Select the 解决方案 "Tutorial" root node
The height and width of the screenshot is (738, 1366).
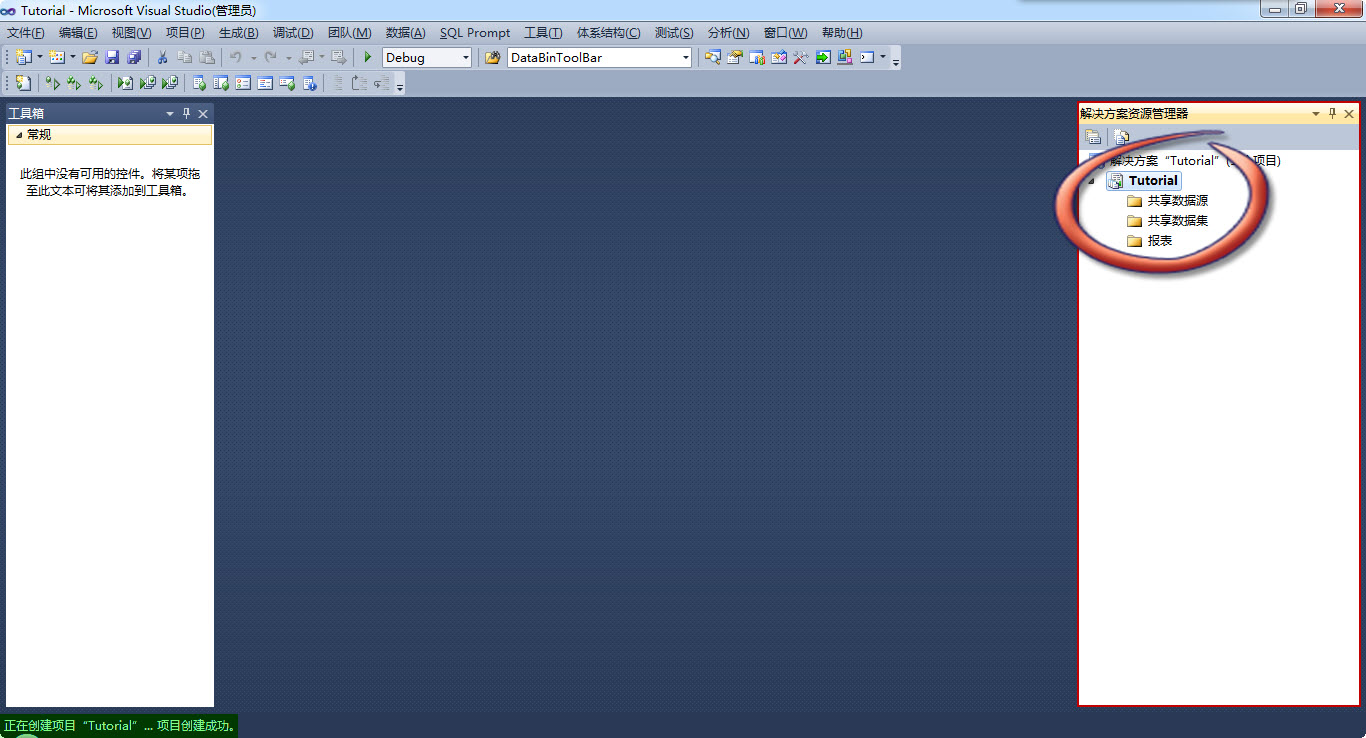1185,161
